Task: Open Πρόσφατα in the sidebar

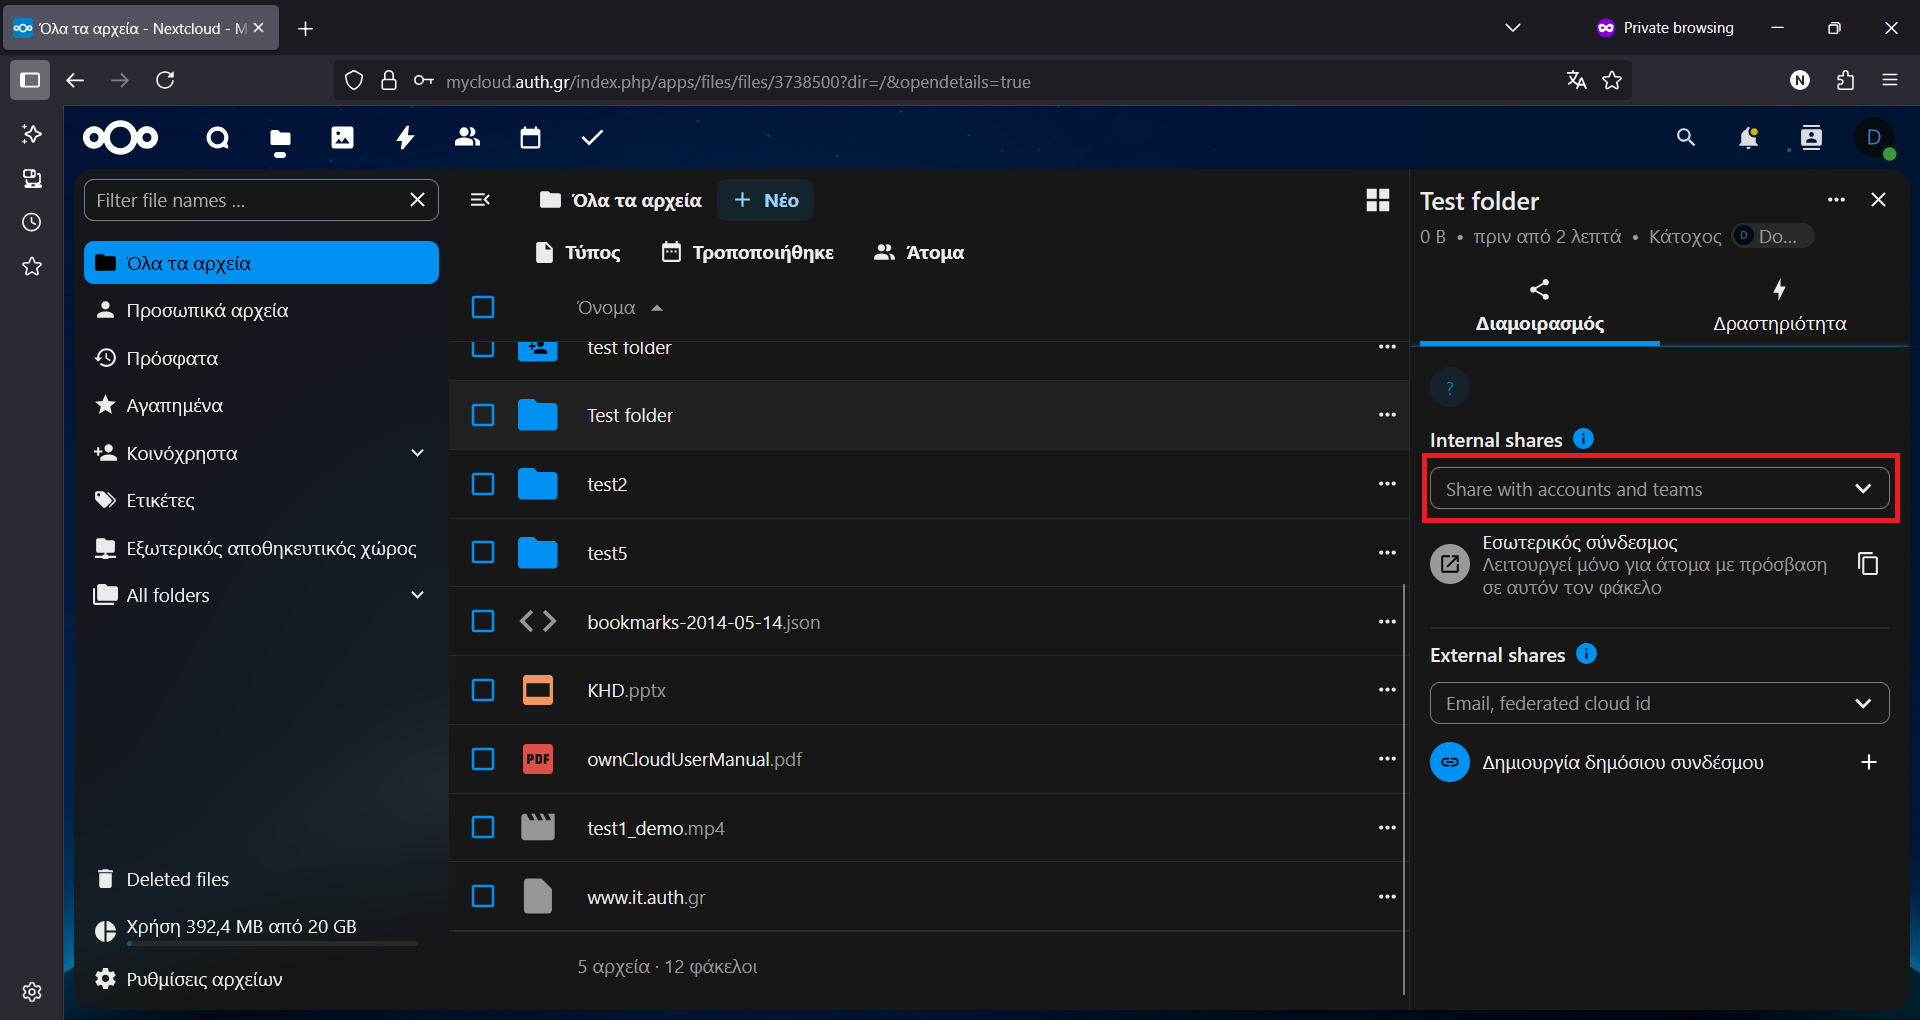Action: pos(172,359)
